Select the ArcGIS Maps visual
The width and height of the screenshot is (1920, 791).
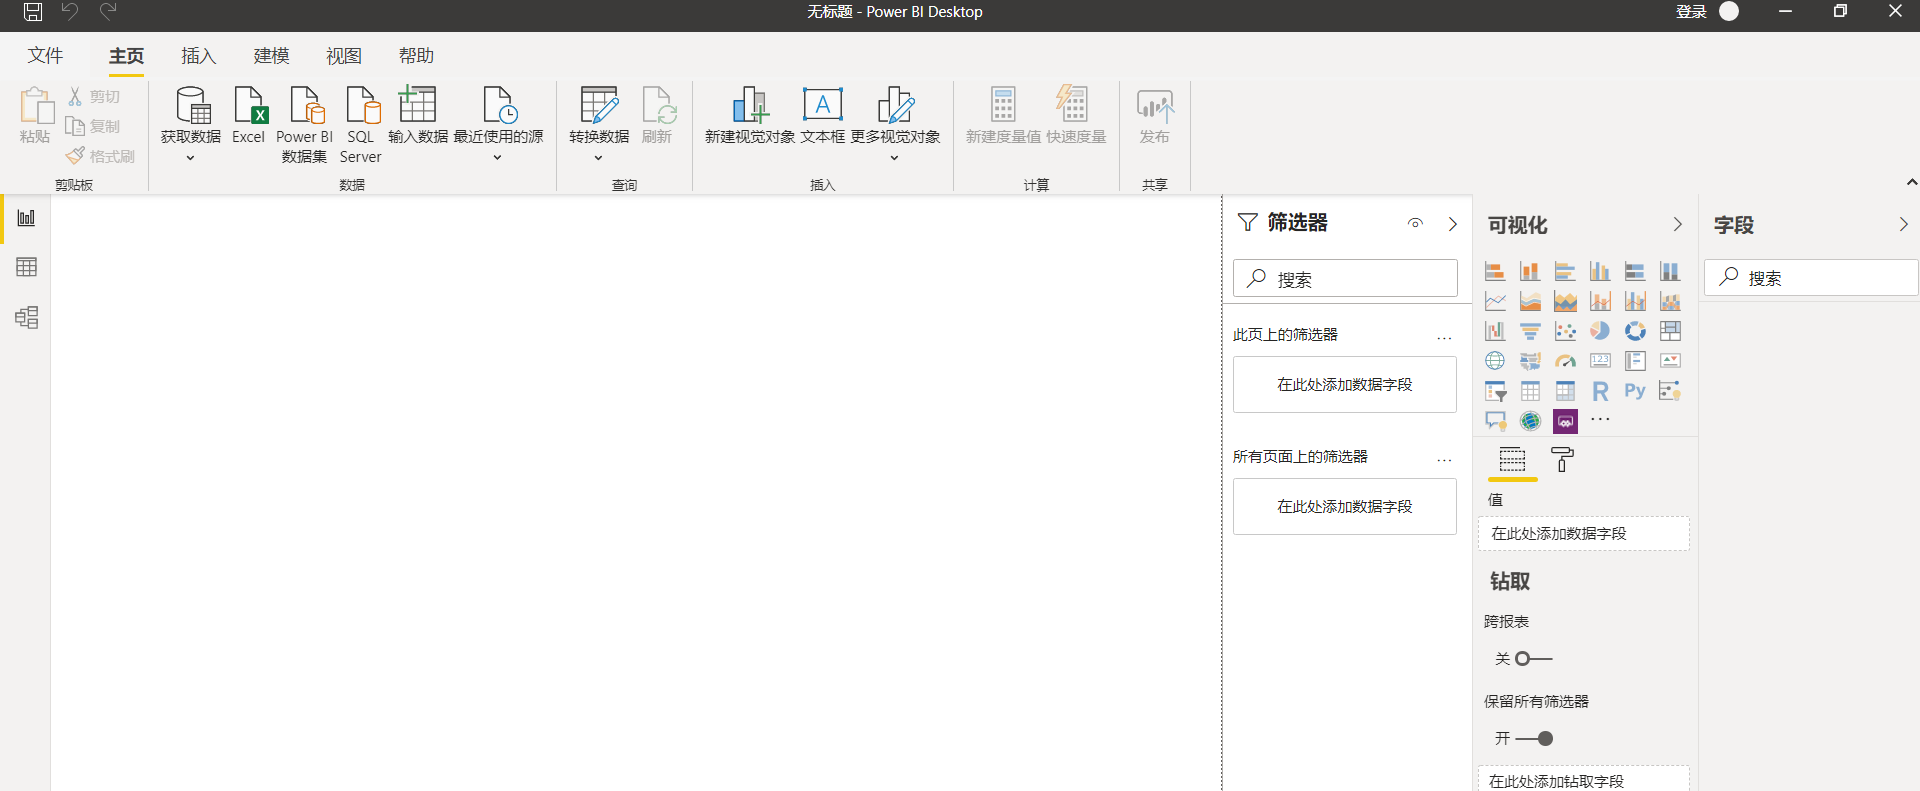[1530, 421]
